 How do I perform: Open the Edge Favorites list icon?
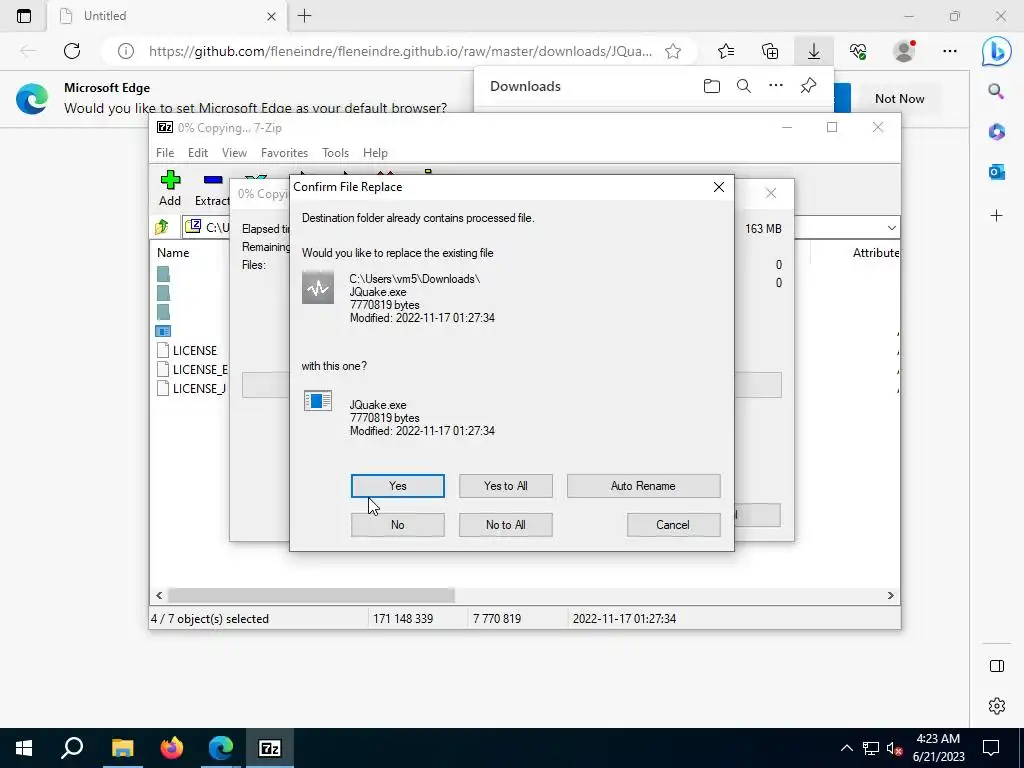726,51
